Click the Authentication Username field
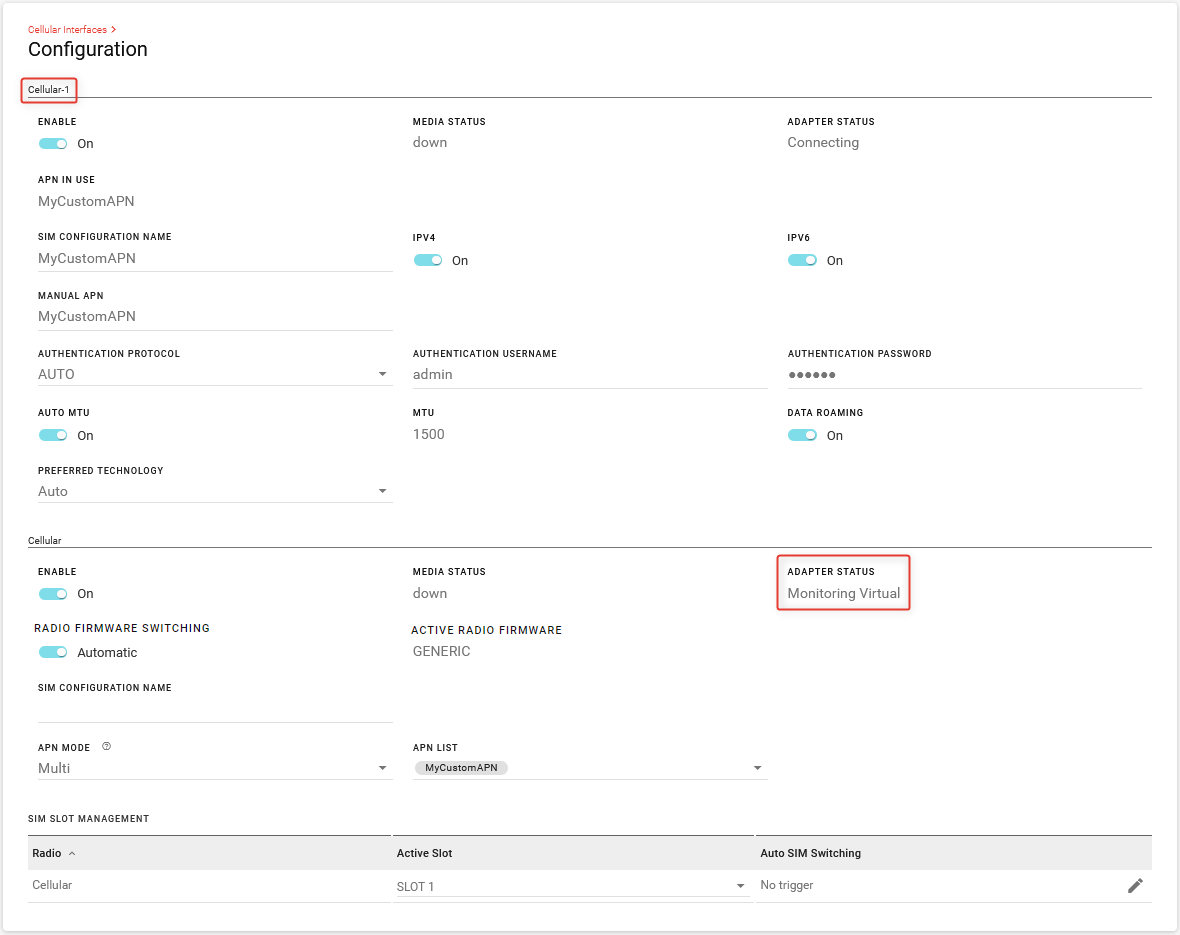1180x935 pixels. (590, 374)
